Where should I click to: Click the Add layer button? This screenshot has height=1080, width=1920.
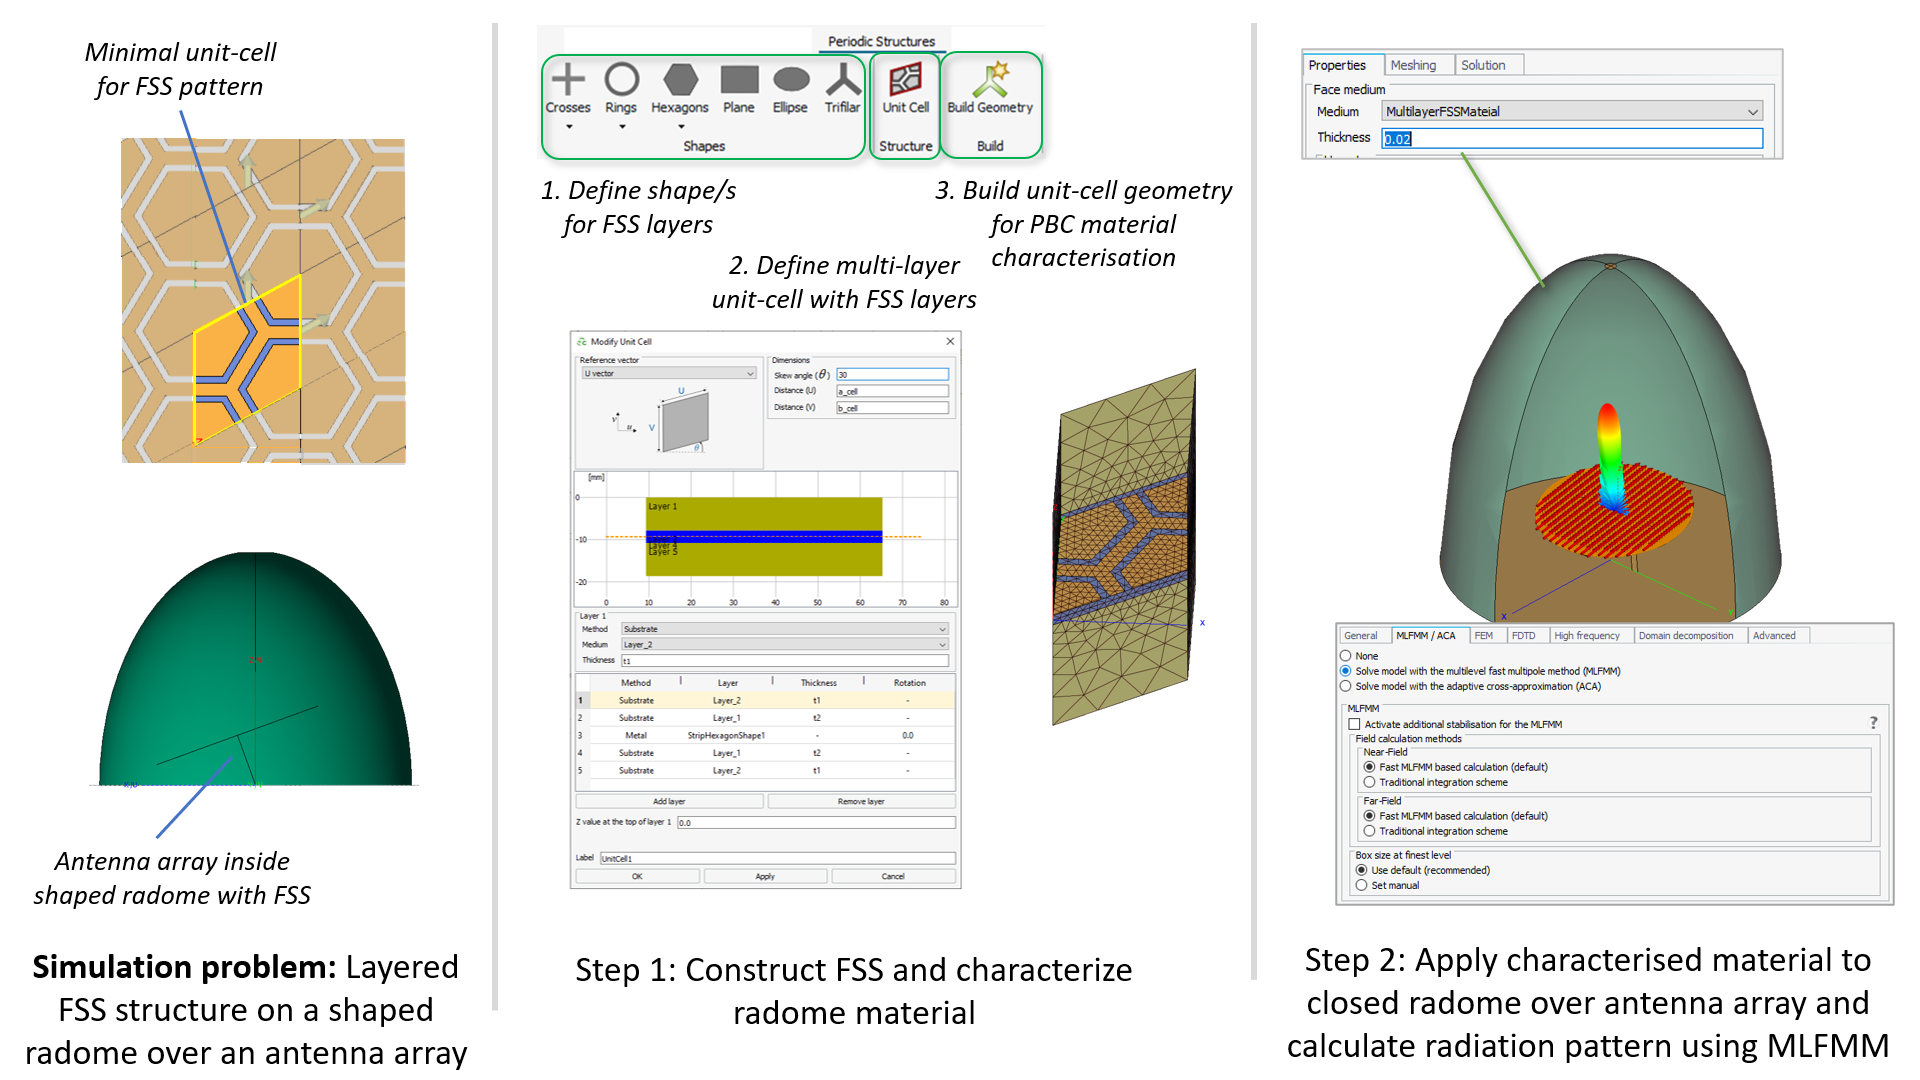point(668,801)
